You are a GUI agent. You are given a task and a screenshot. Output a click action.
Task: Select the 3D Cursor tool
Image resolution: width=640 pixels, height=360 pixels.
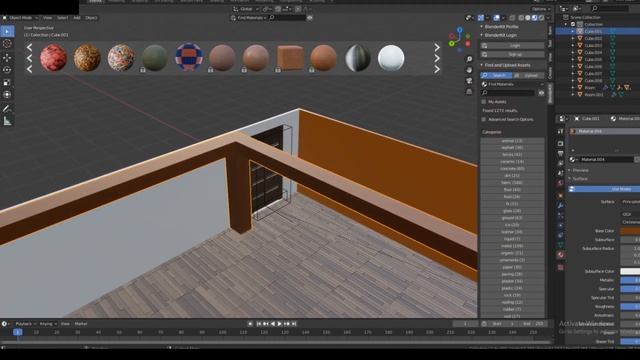[x=7, y=44]
